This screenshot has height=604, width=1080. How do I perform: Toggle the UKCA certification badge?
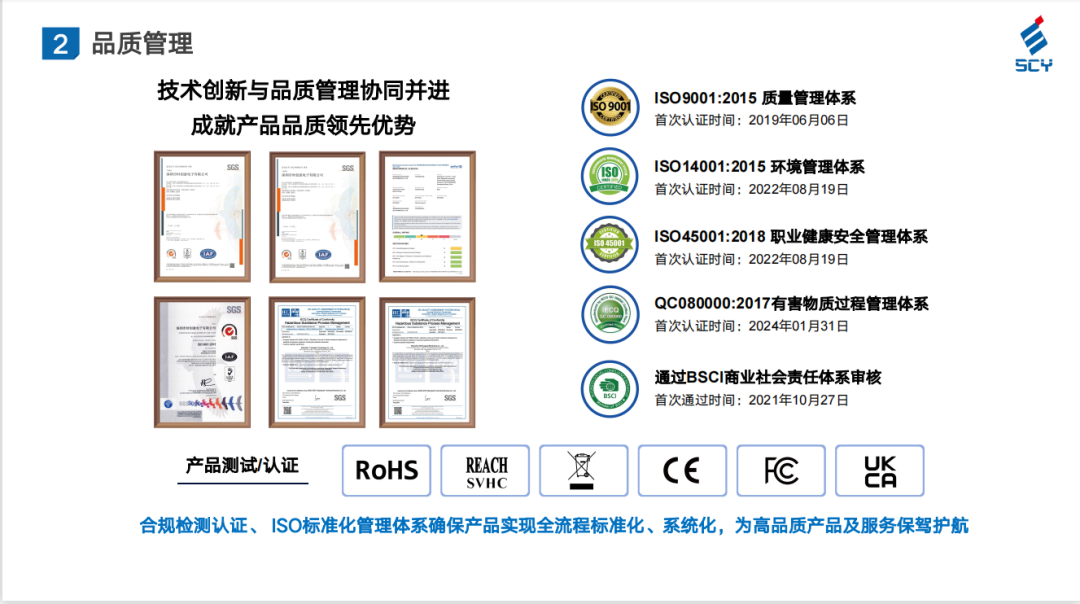point(880,470)
